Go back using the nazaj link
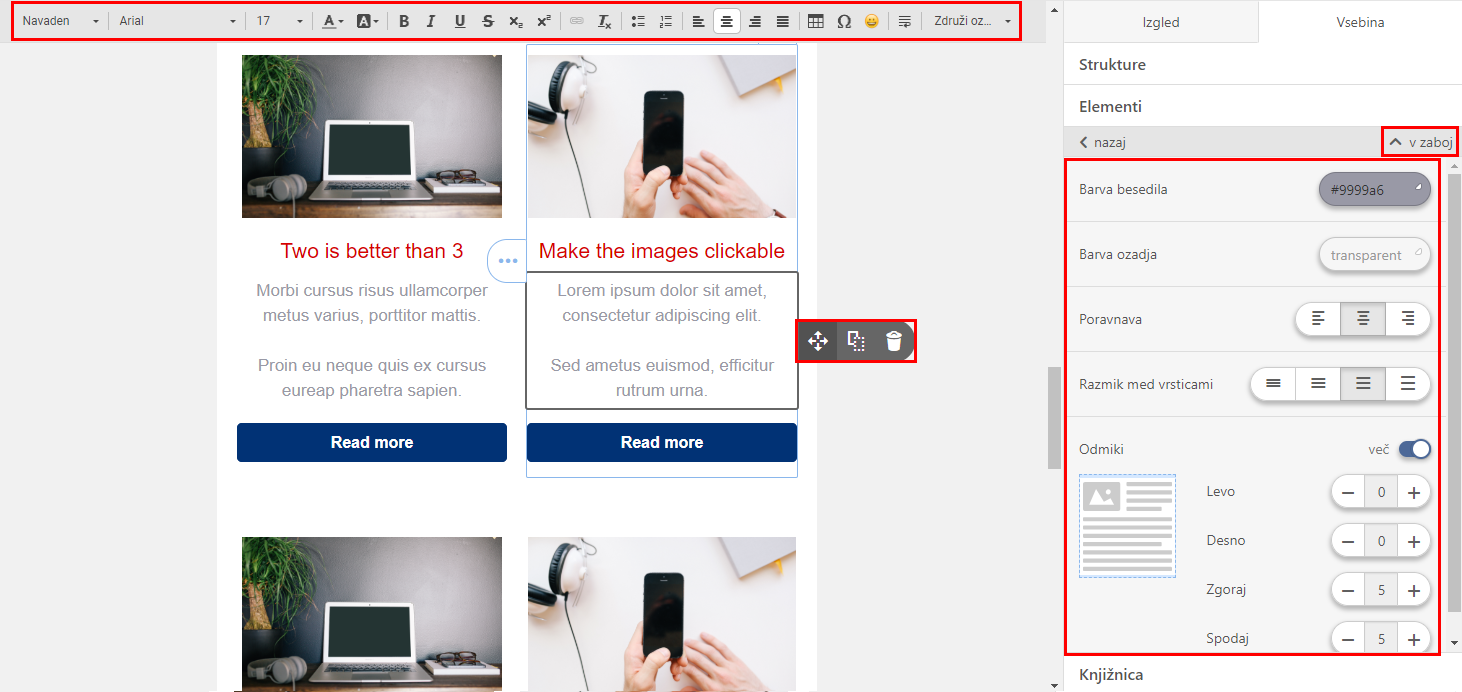 click(1103, 143)
